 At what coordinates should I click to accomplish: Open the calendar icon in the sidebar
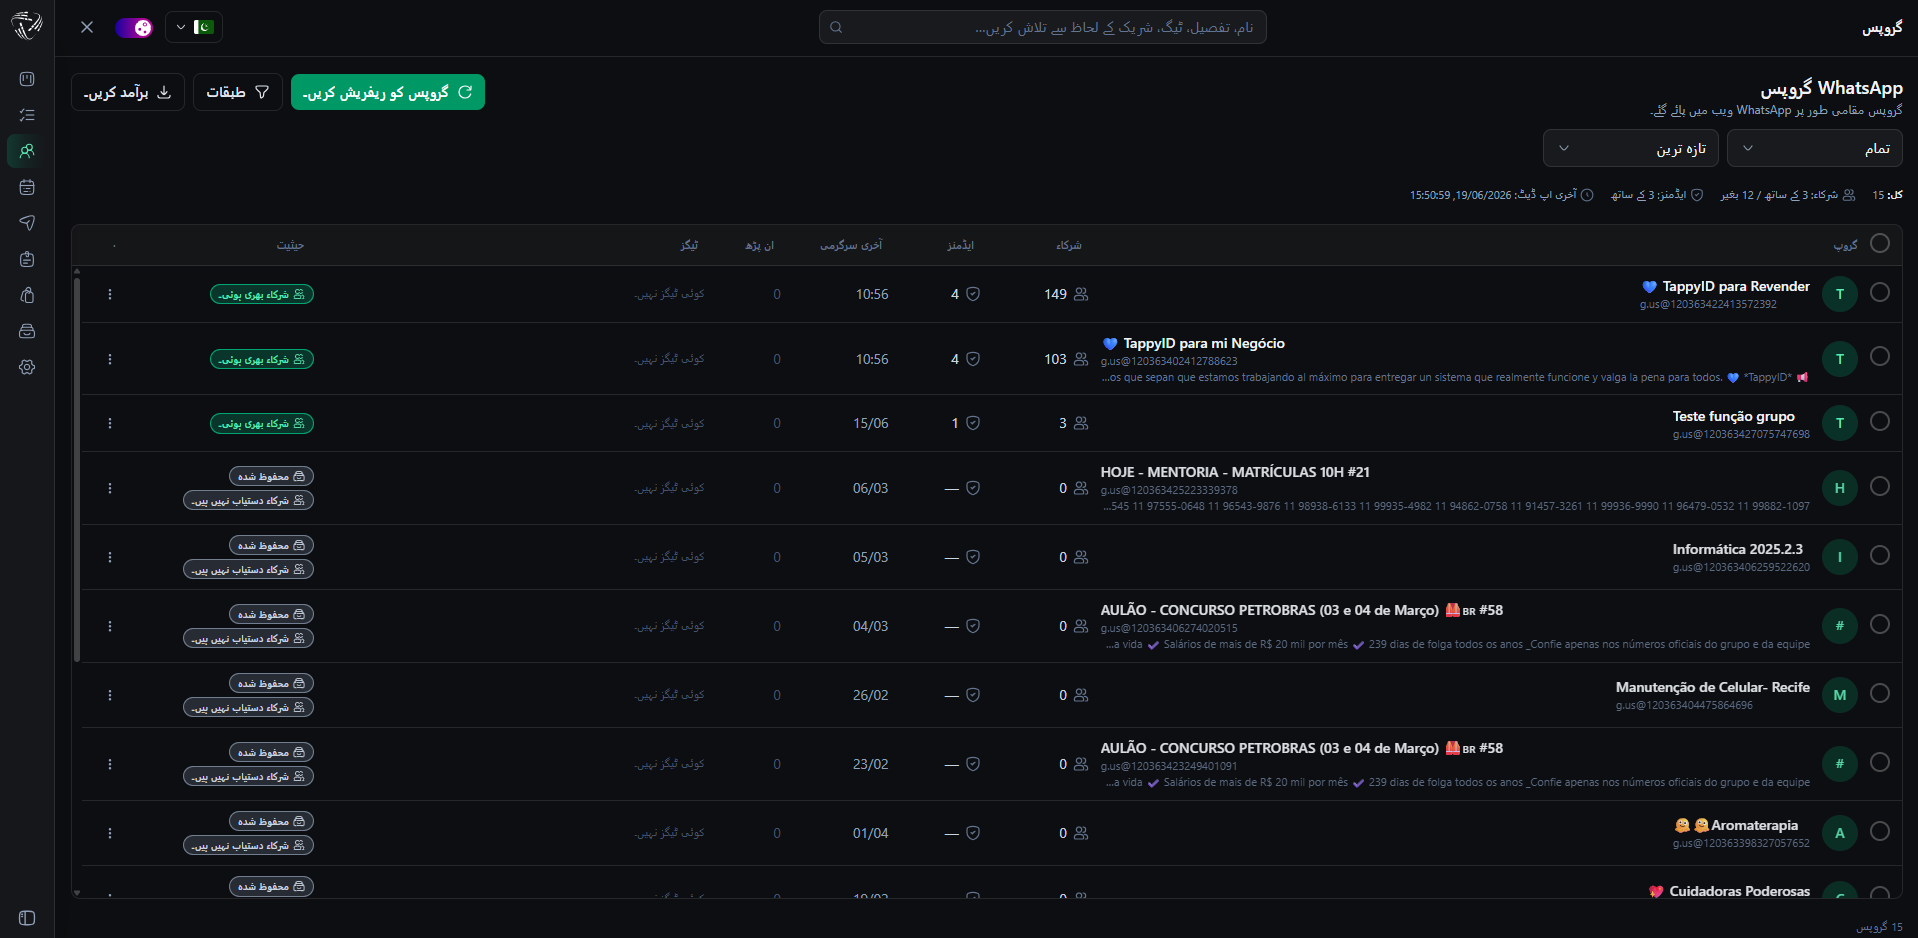[x=27, y=187]
